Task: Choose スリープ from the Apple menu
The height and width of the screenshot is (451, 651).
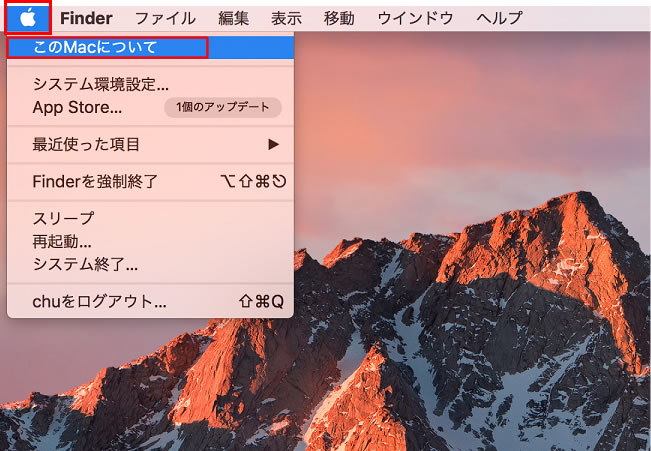Action: coord(150,218)
